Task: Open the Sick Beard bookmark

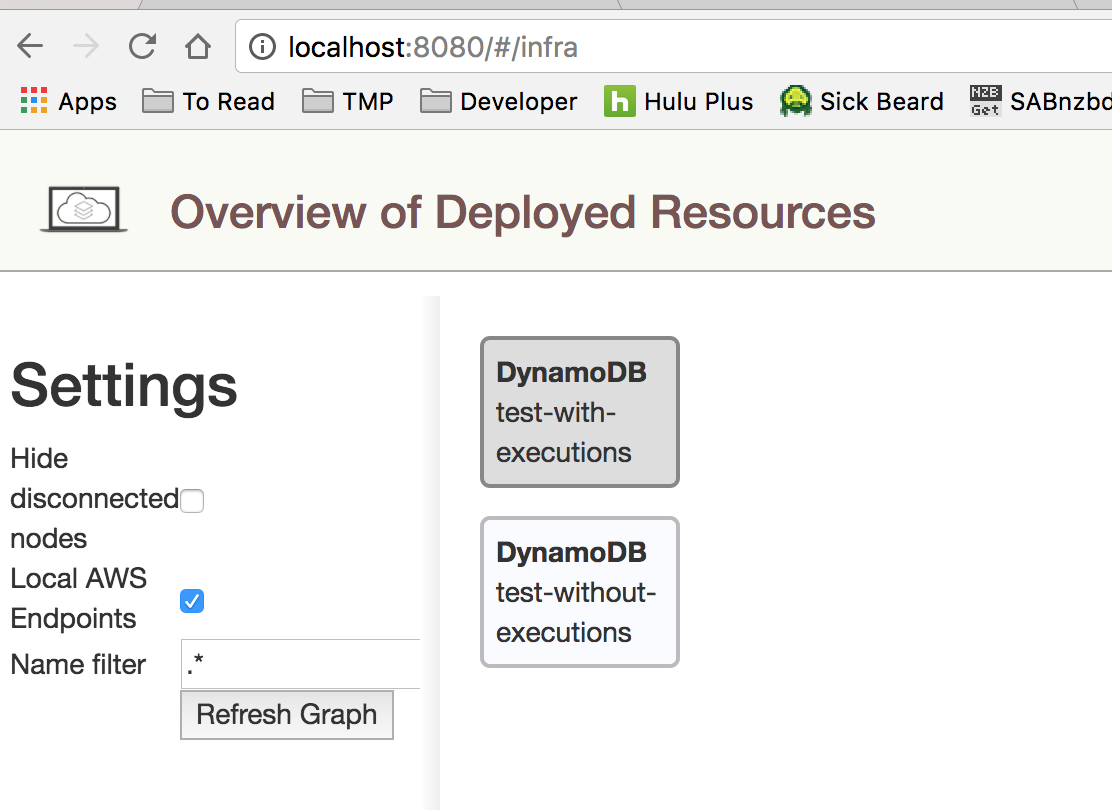Action: click(860, 100)
